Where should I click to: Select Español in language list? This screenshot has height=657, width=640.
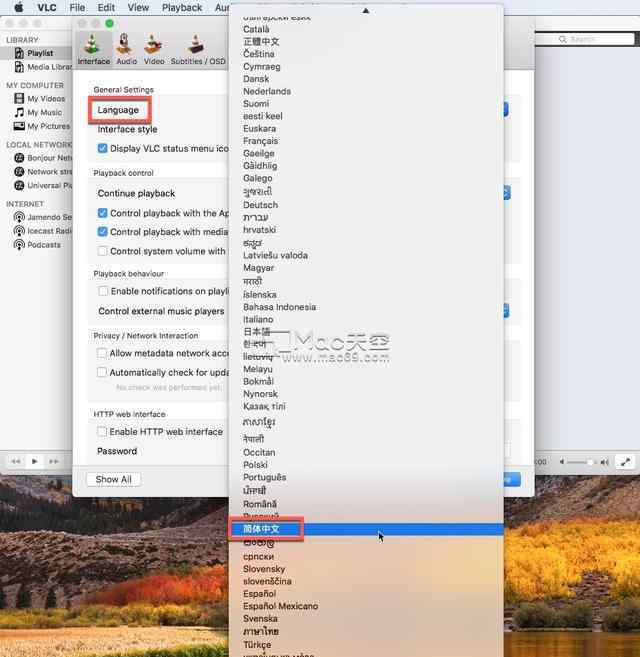tap(367, 594)
